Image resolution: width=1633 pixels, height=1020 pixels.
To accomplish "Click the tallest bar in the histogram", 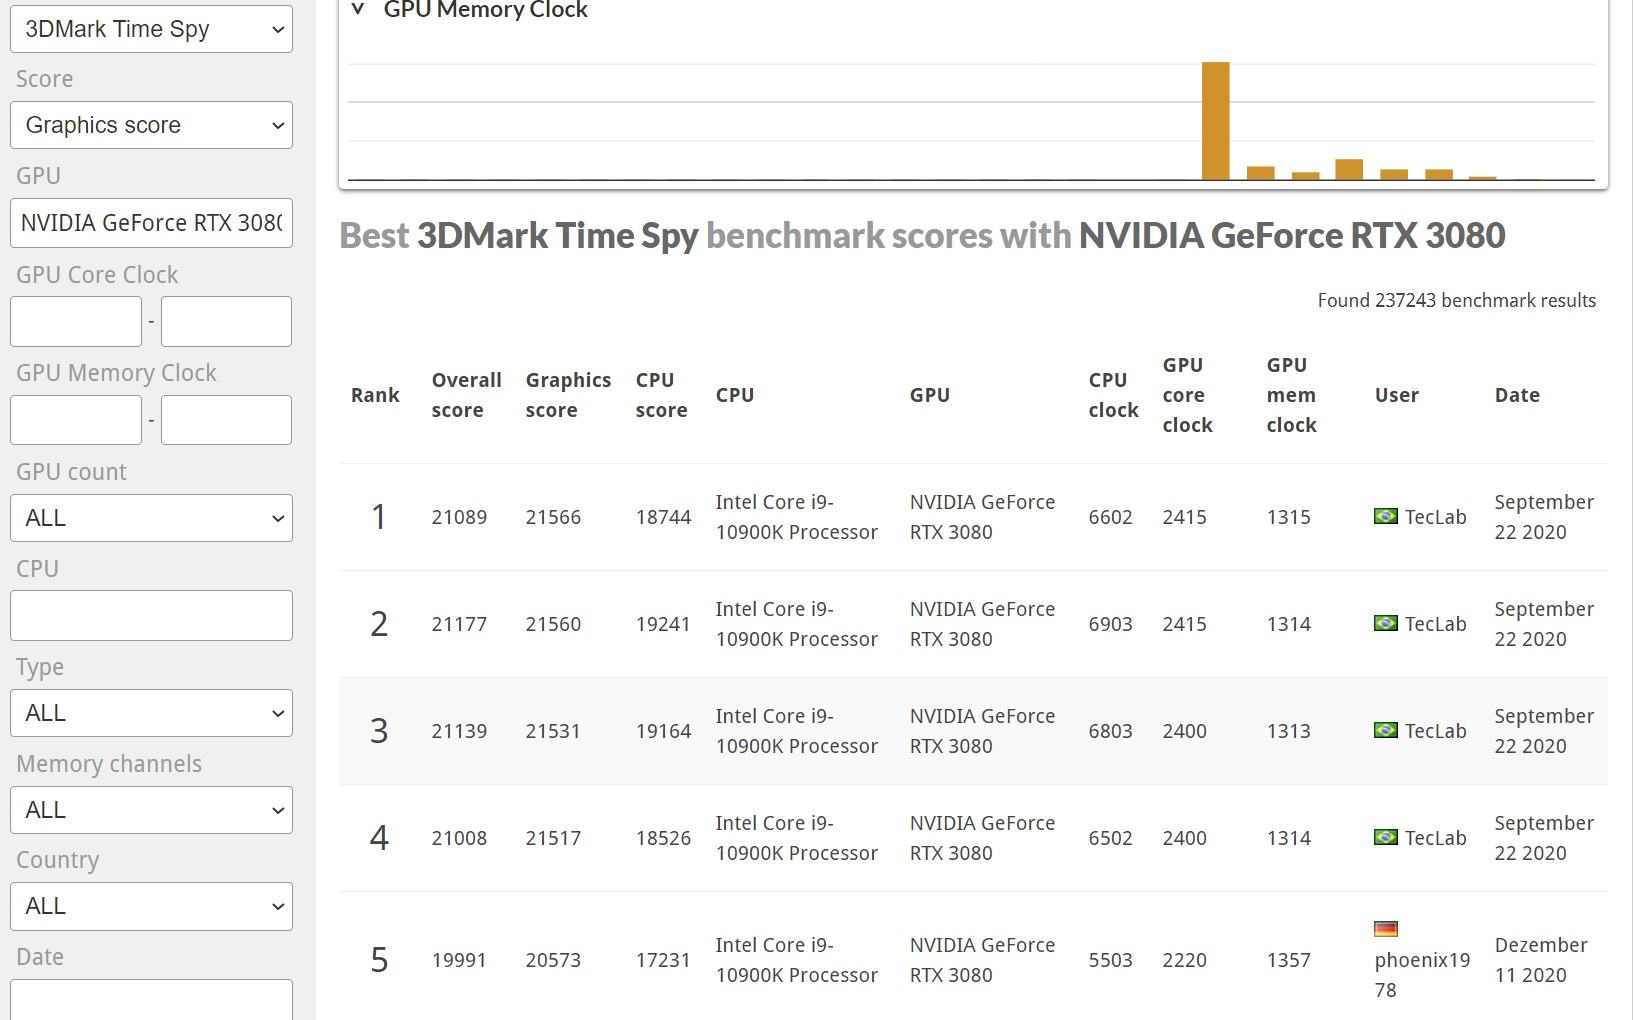I will coord(1215,121).
